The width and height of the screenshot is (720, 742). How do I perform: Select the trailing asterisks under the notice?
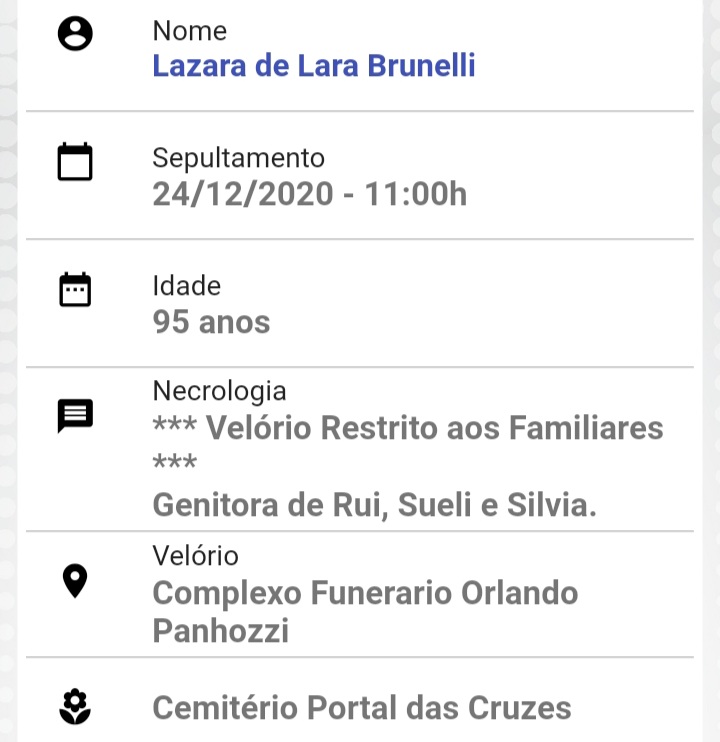coord(174,465)
